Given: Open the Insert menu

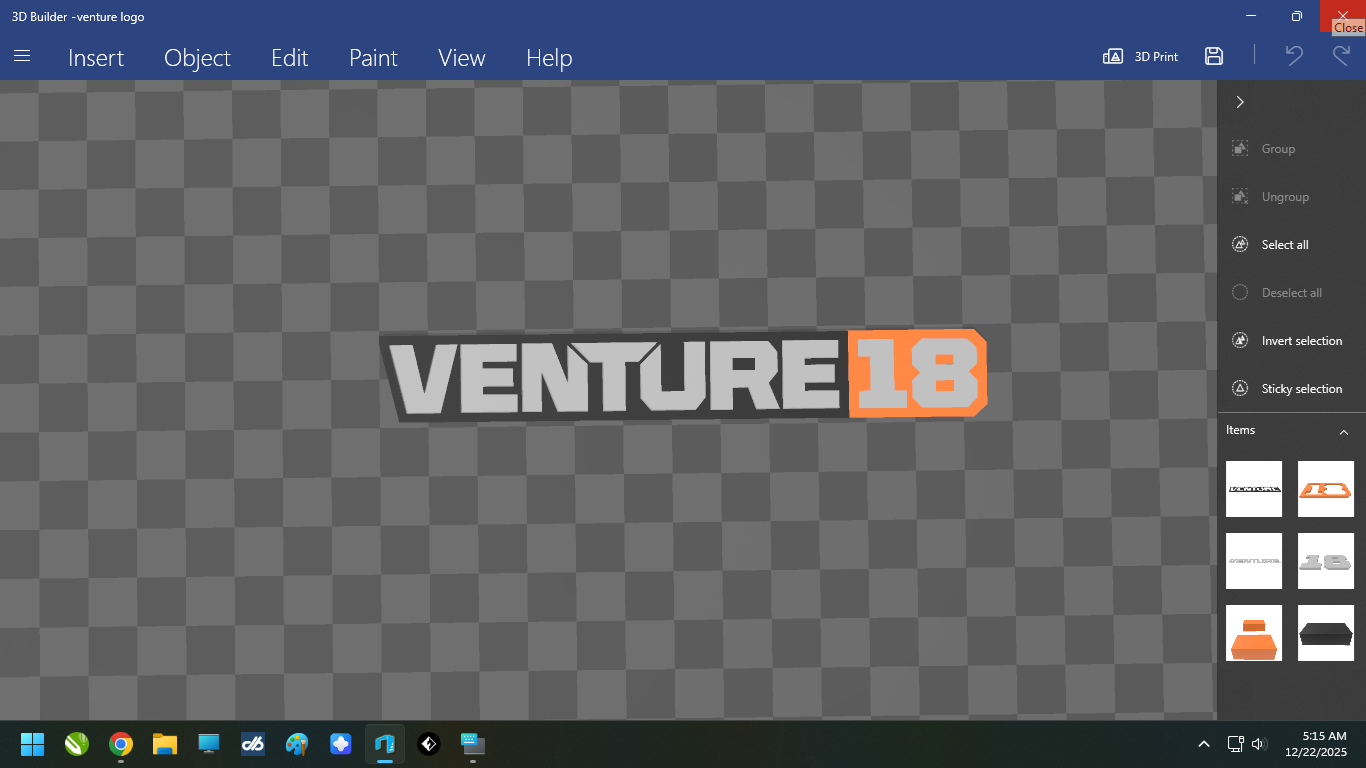Looking at the screenshot, I should click(x=96, y=58).
